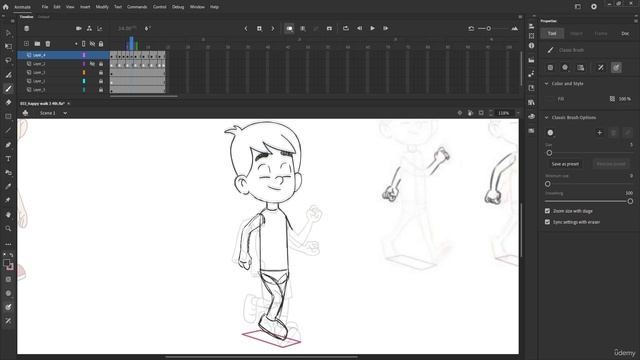Select the Pen tool
This screenshot has width=640, height=360.
pos(8,144)
